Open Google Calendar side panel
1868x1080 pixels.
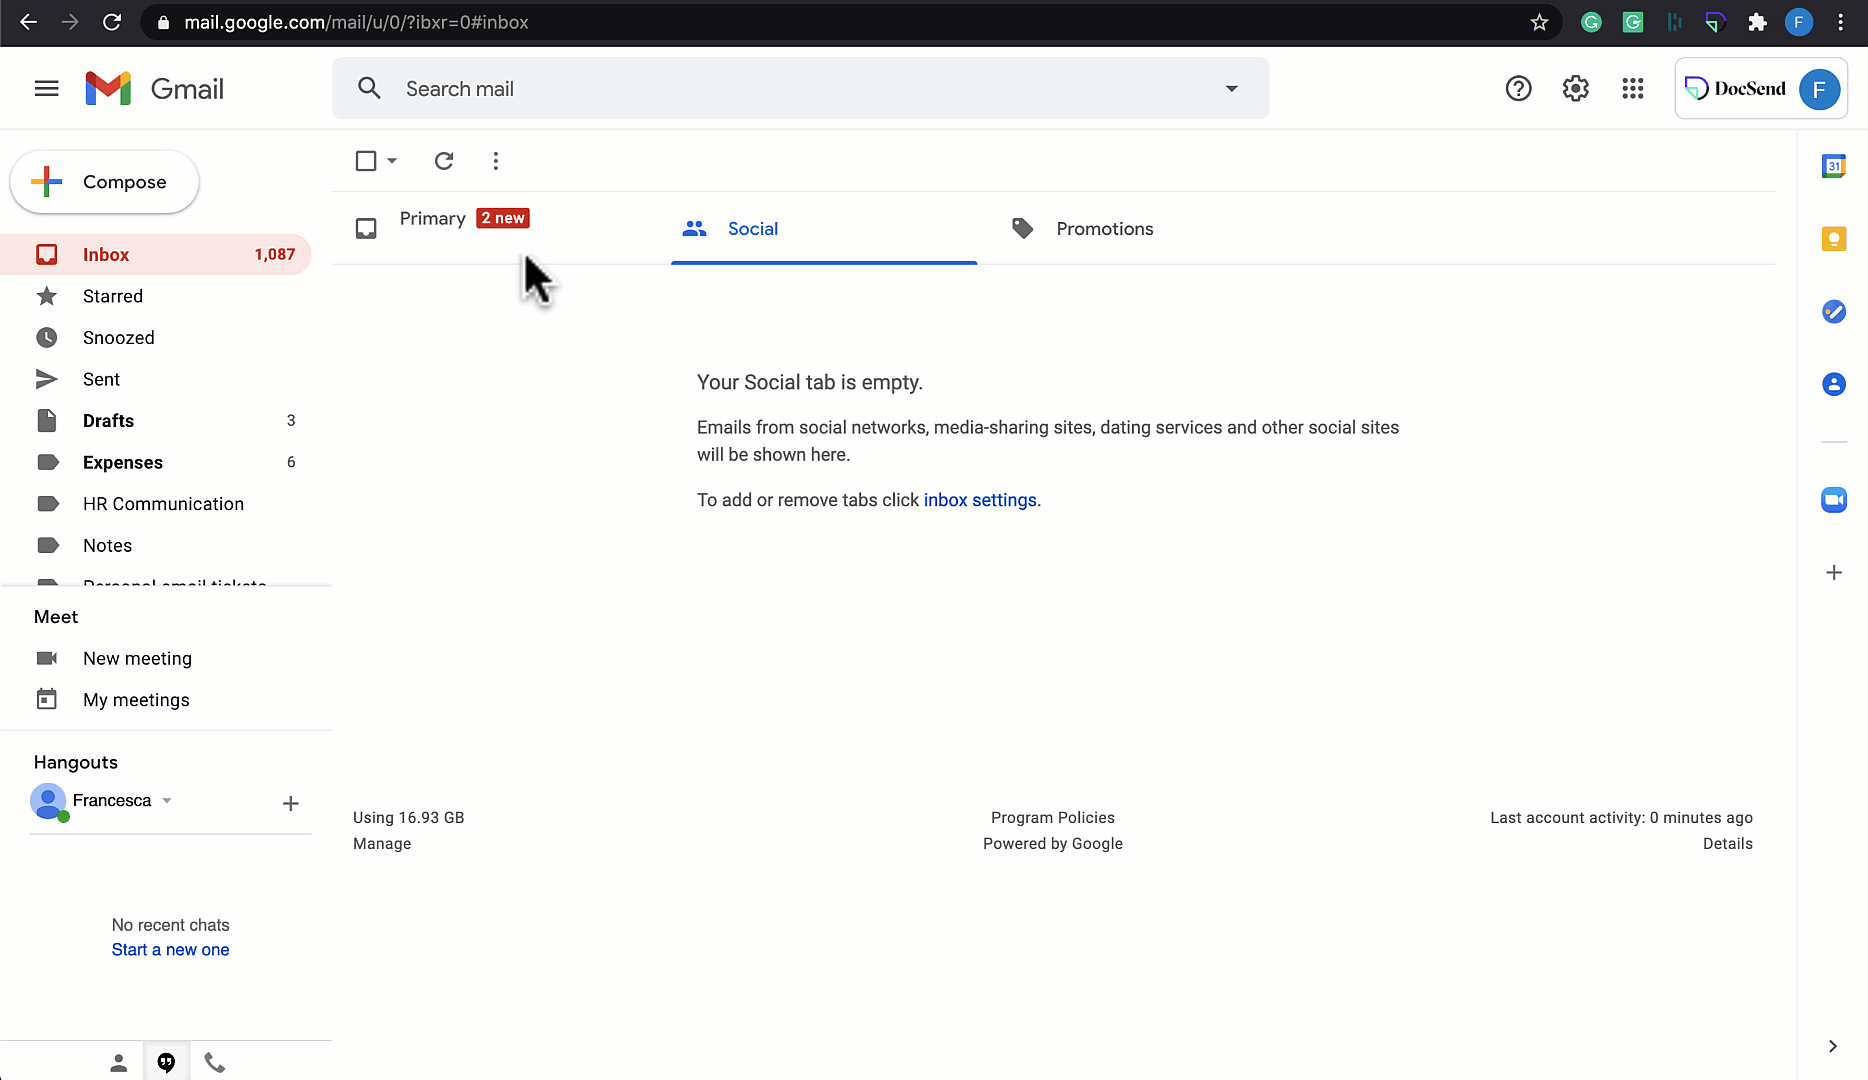(x=1834, y=166)
